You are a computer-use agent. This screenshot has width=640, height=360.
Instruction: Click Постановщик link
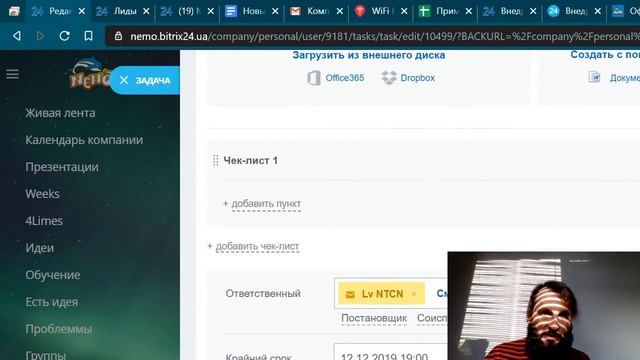(374, 318)
